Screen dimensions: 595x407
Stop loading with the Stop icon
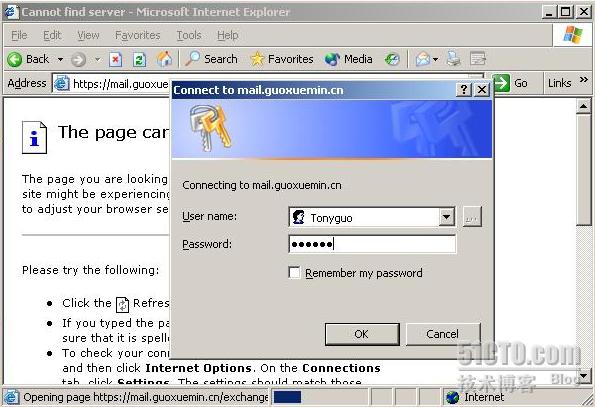click(116, 59)
